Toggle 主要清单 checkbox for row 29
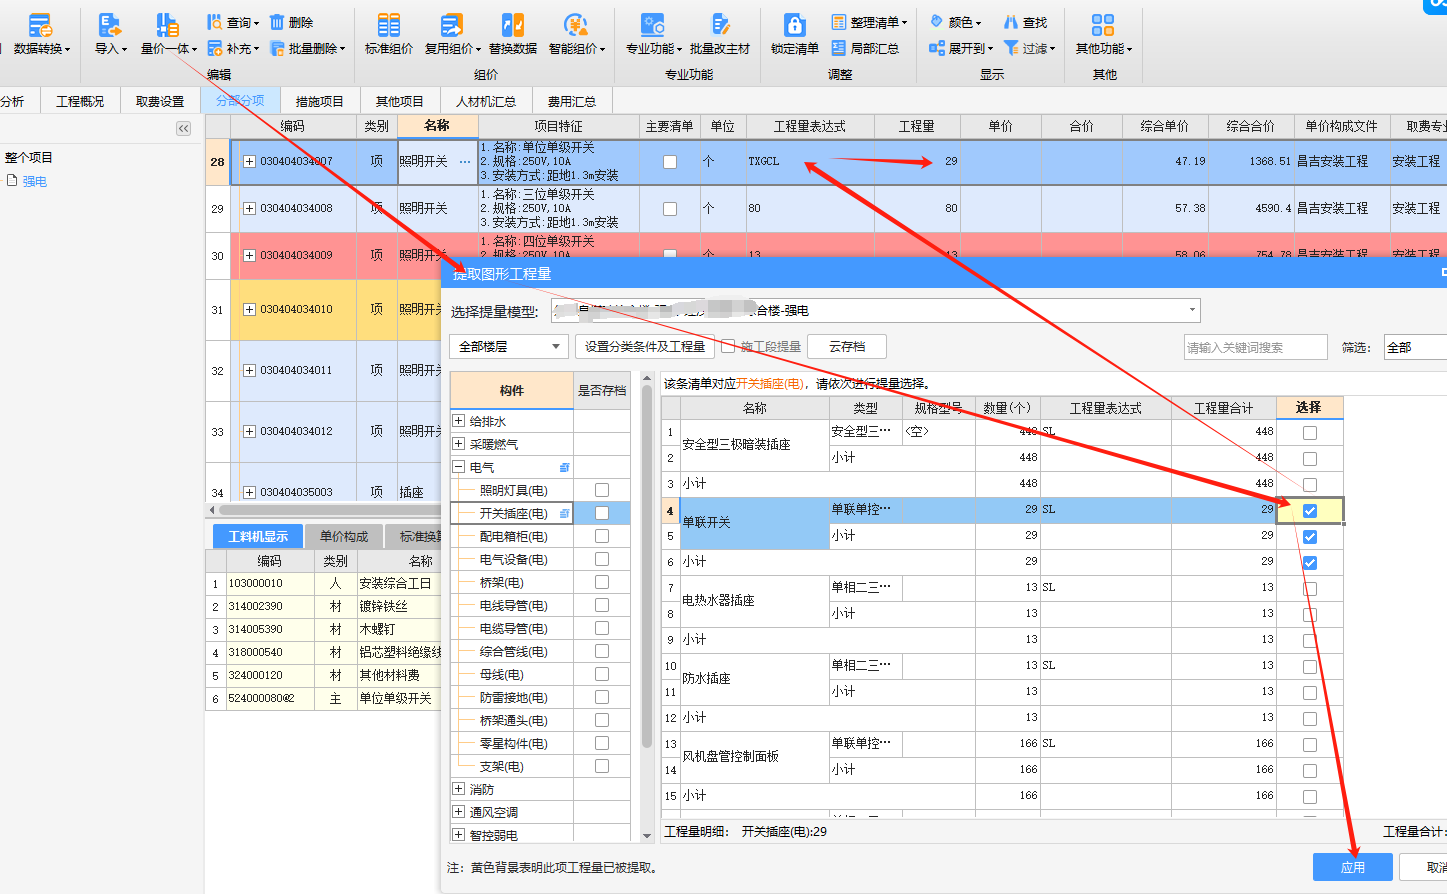This screenshot has height=894, width=1447. 670,208
